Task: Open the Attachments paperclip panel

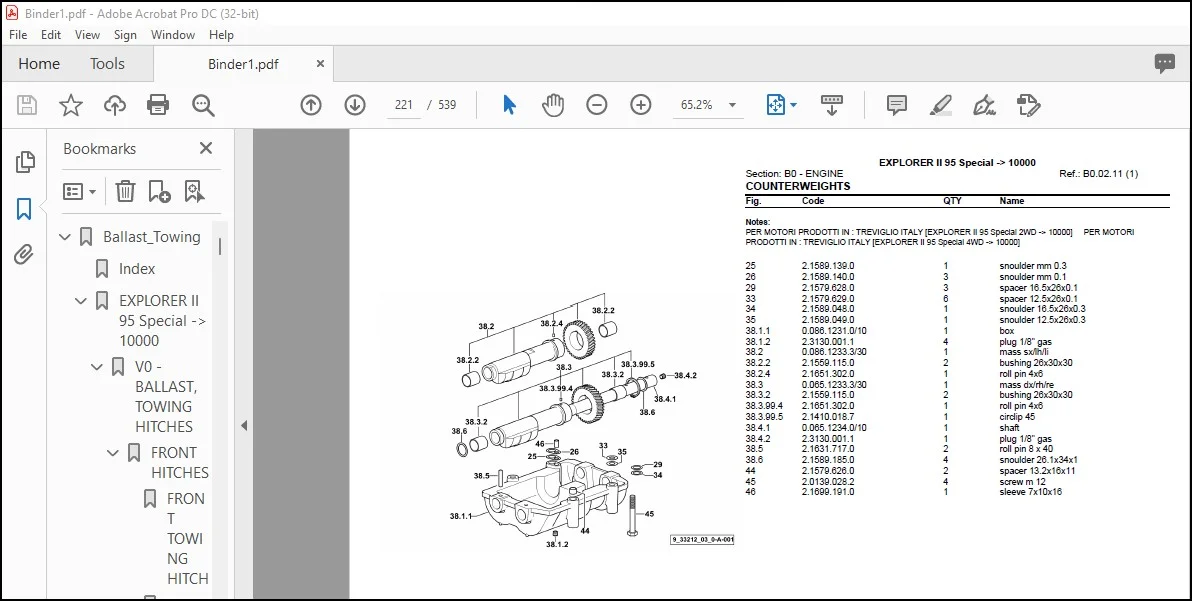Action: click(x=24, y=255)
